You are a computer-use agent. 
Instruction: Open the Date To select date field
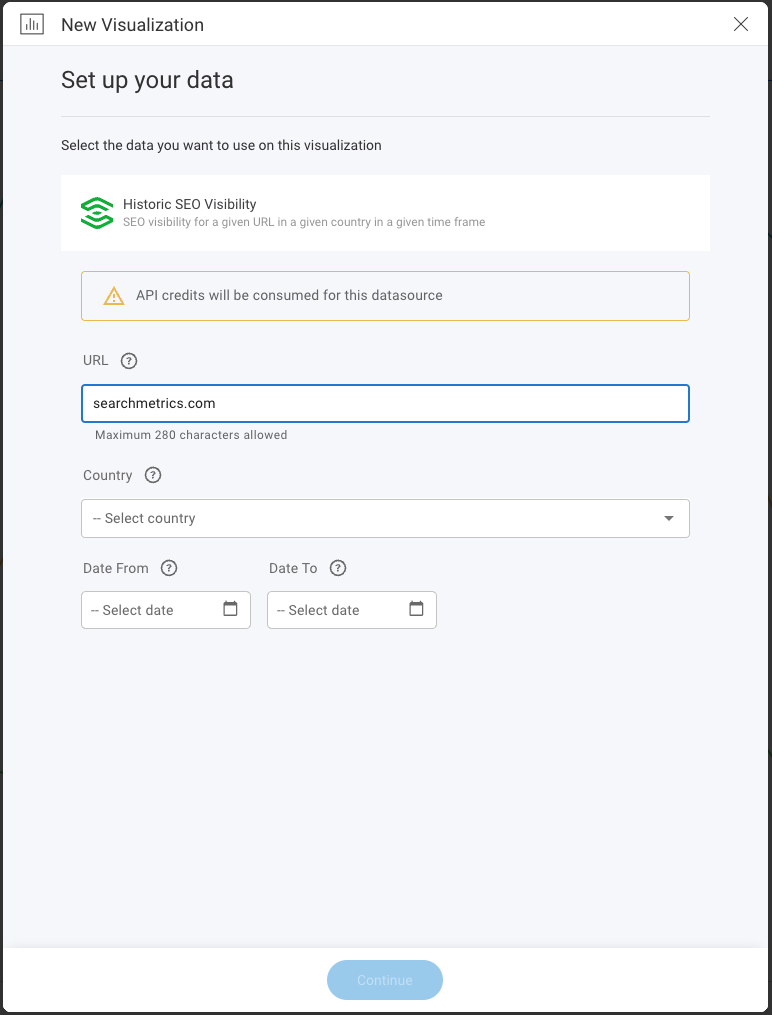(x=351, y=610)
